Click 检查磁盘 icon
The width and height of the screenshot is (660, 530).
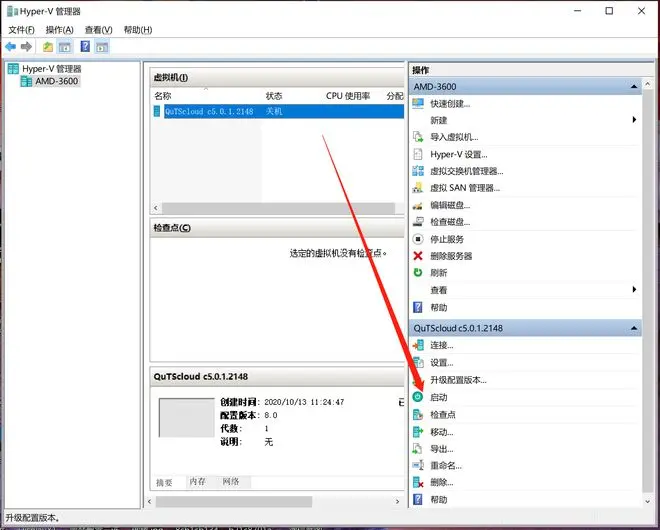[418, 222]
